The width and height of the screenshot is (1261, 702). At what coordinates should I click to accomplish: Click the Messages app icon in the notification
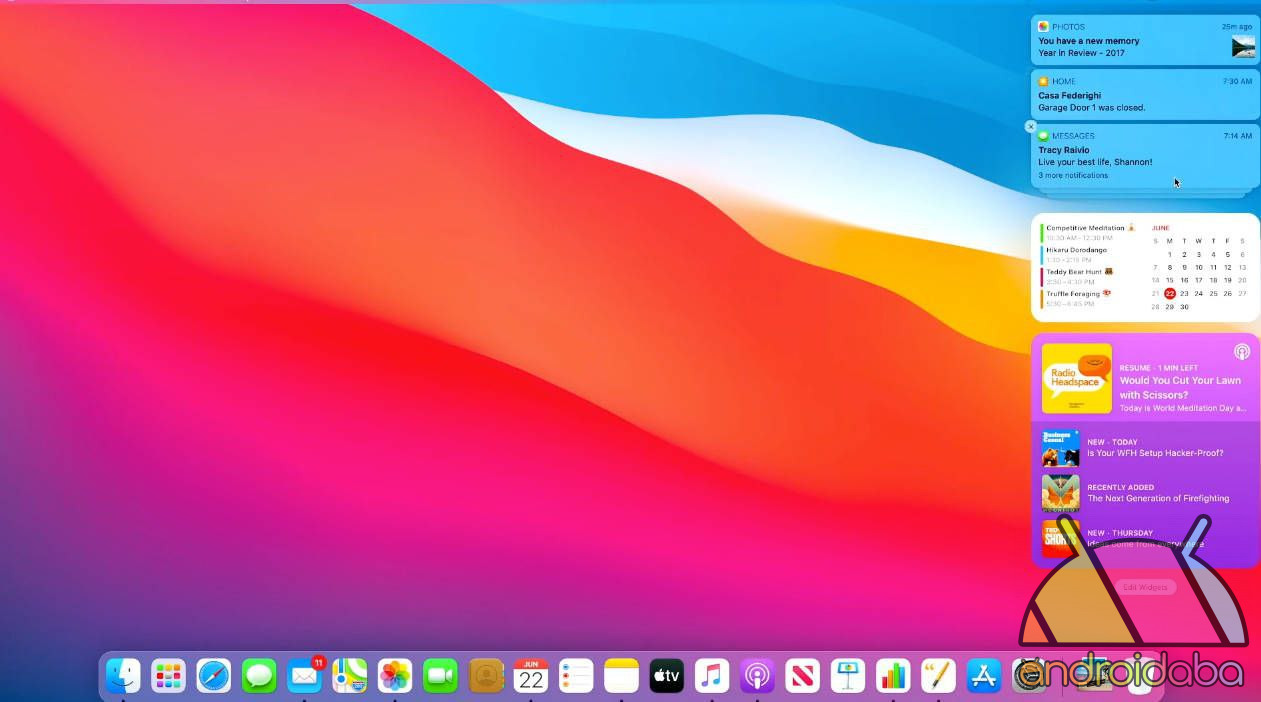(1043, 135)
